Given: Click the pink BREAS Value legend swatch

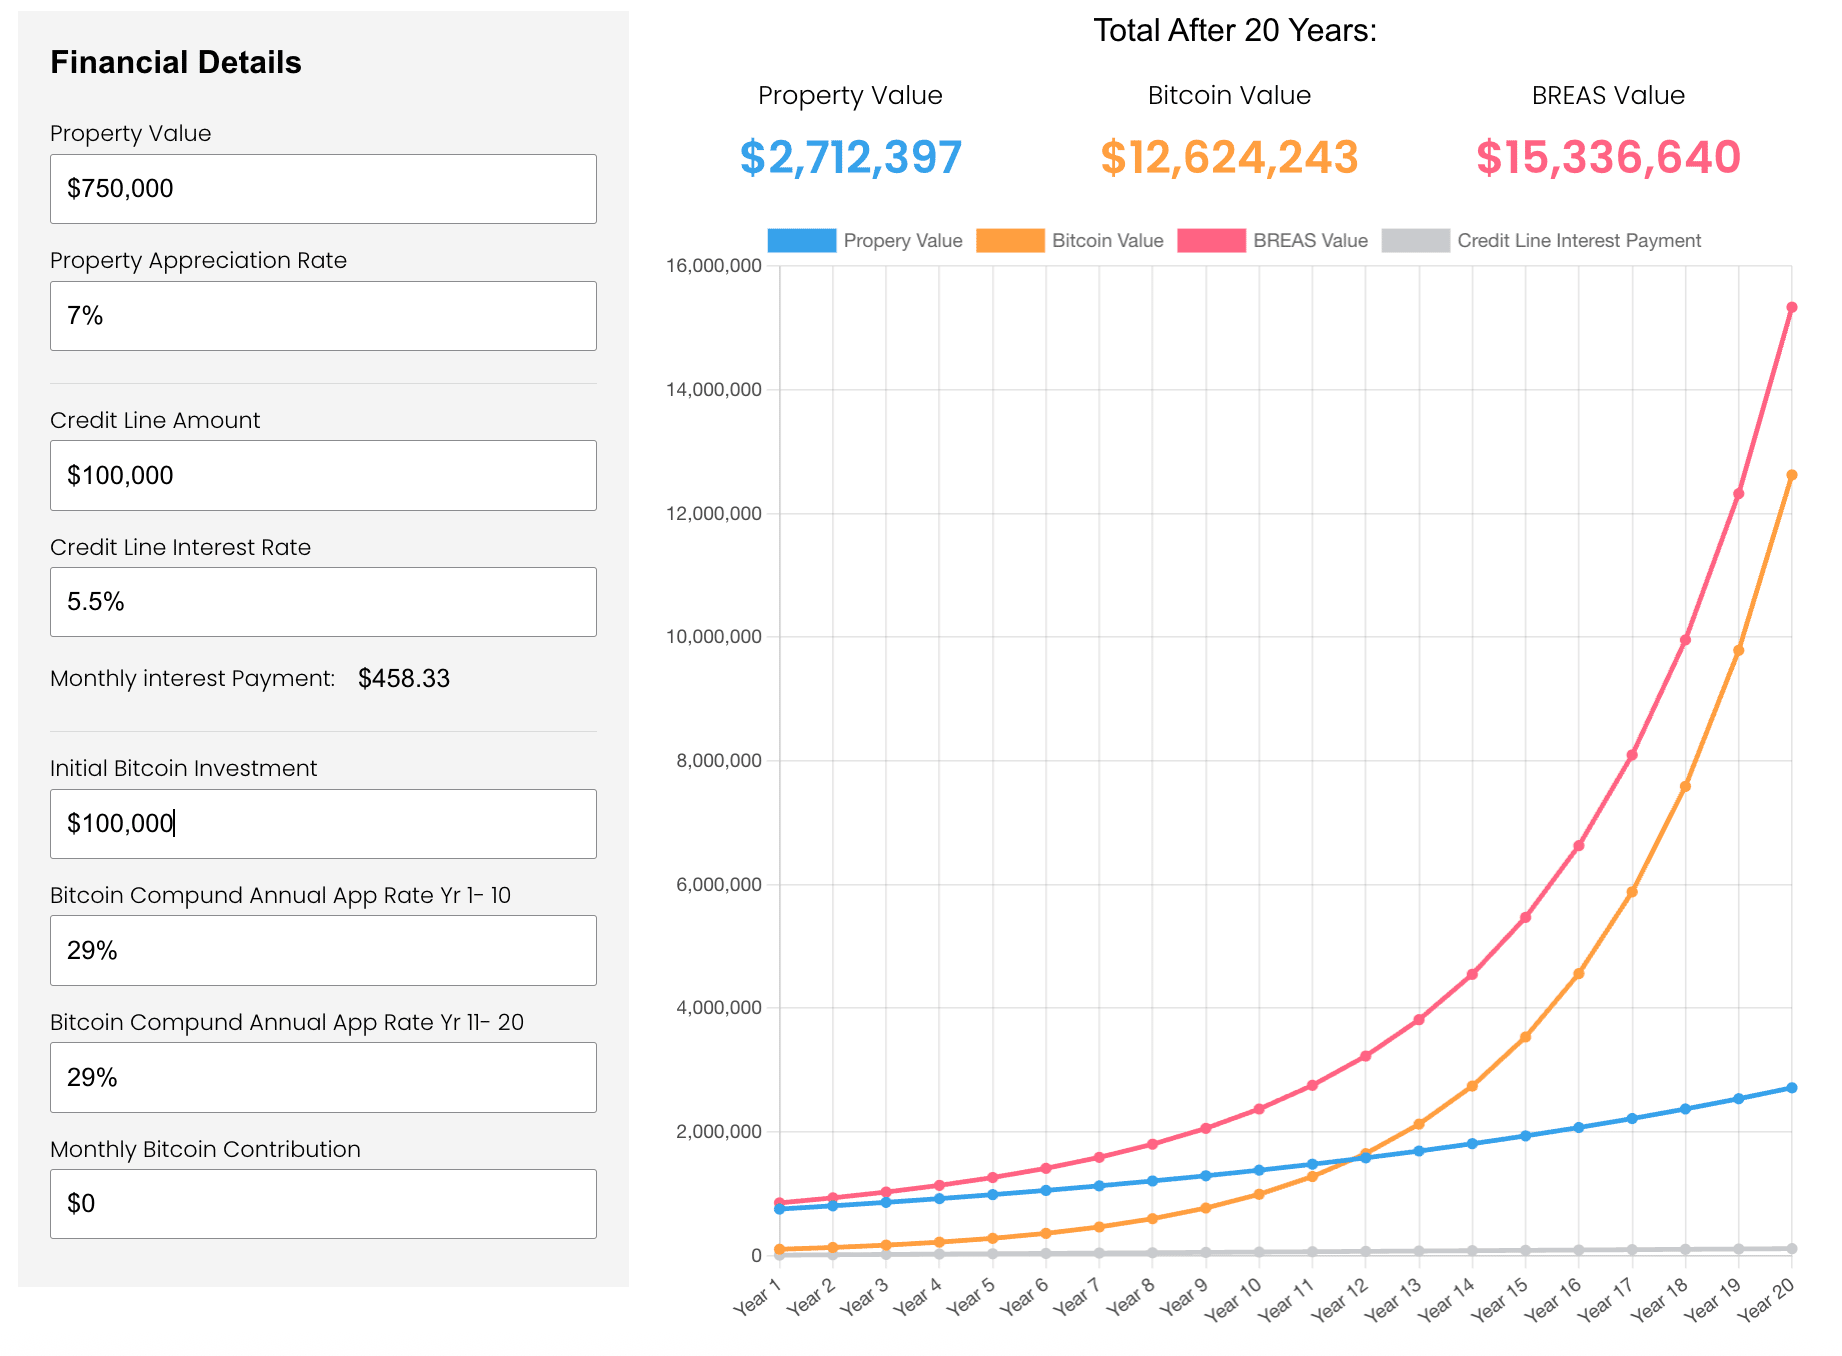Looking at the screenshot, I should [1211, 241].
